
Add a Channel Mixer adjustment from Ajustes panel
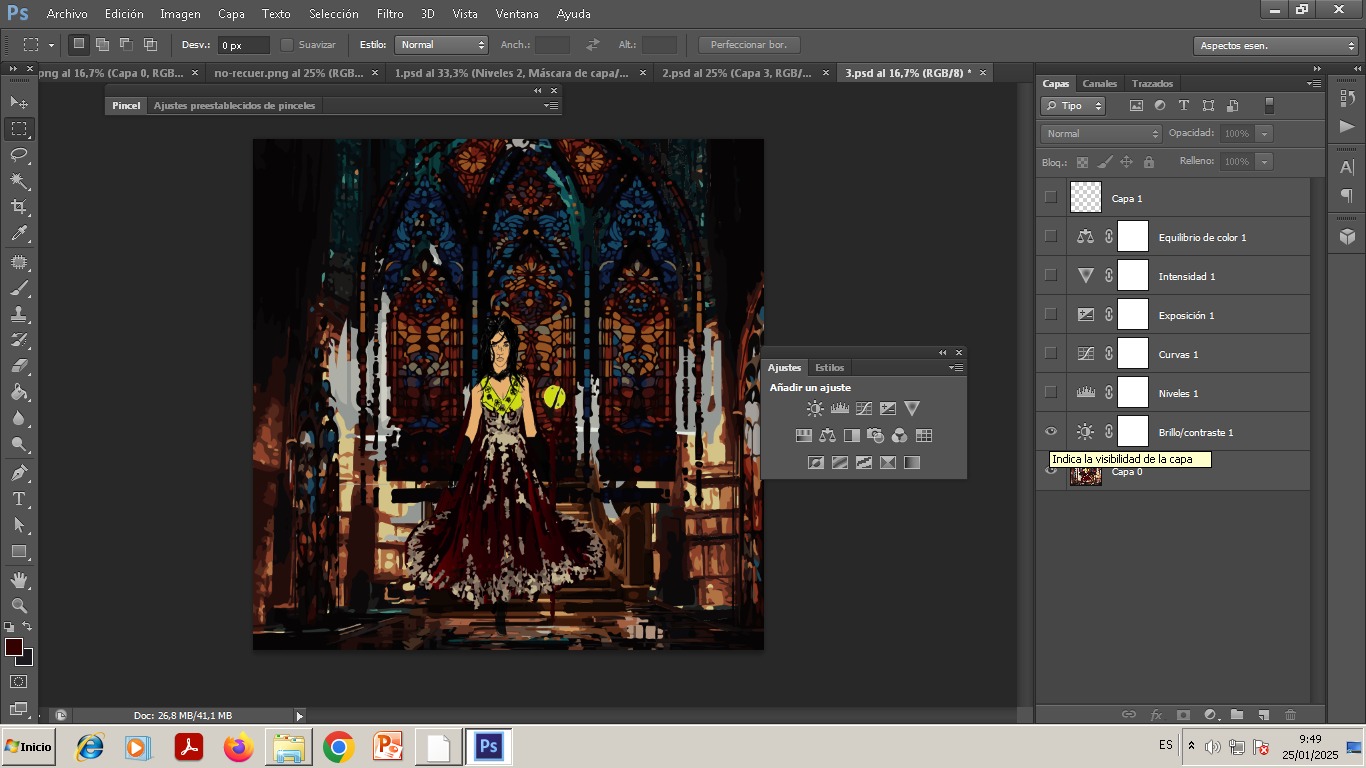pyautogui.click(x=899, y=436)
